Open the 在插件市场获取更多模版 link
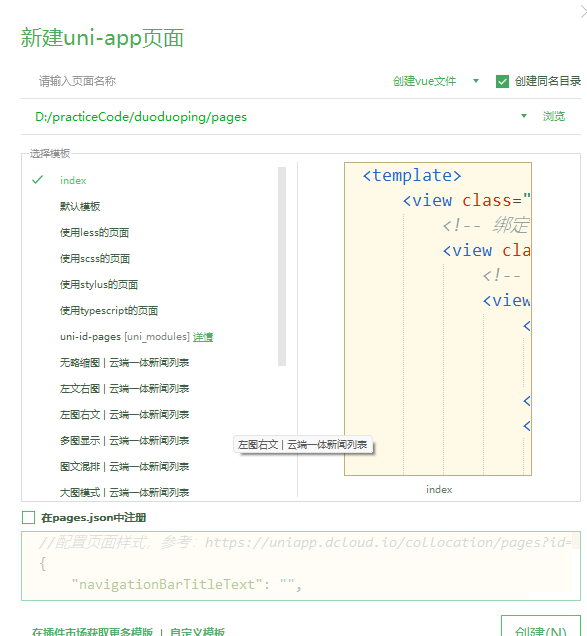The image size is (587, 636). (92, 631)
